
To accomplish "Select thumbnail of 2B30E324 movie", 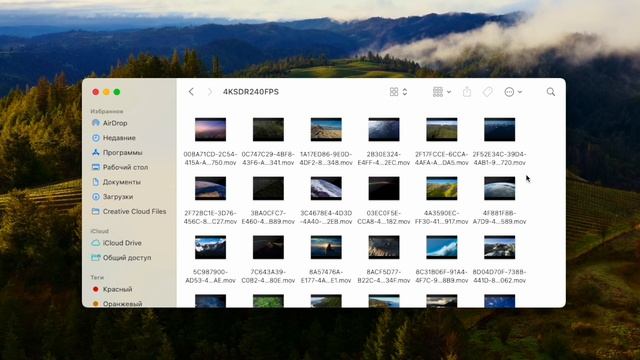I will pos(384,129).
